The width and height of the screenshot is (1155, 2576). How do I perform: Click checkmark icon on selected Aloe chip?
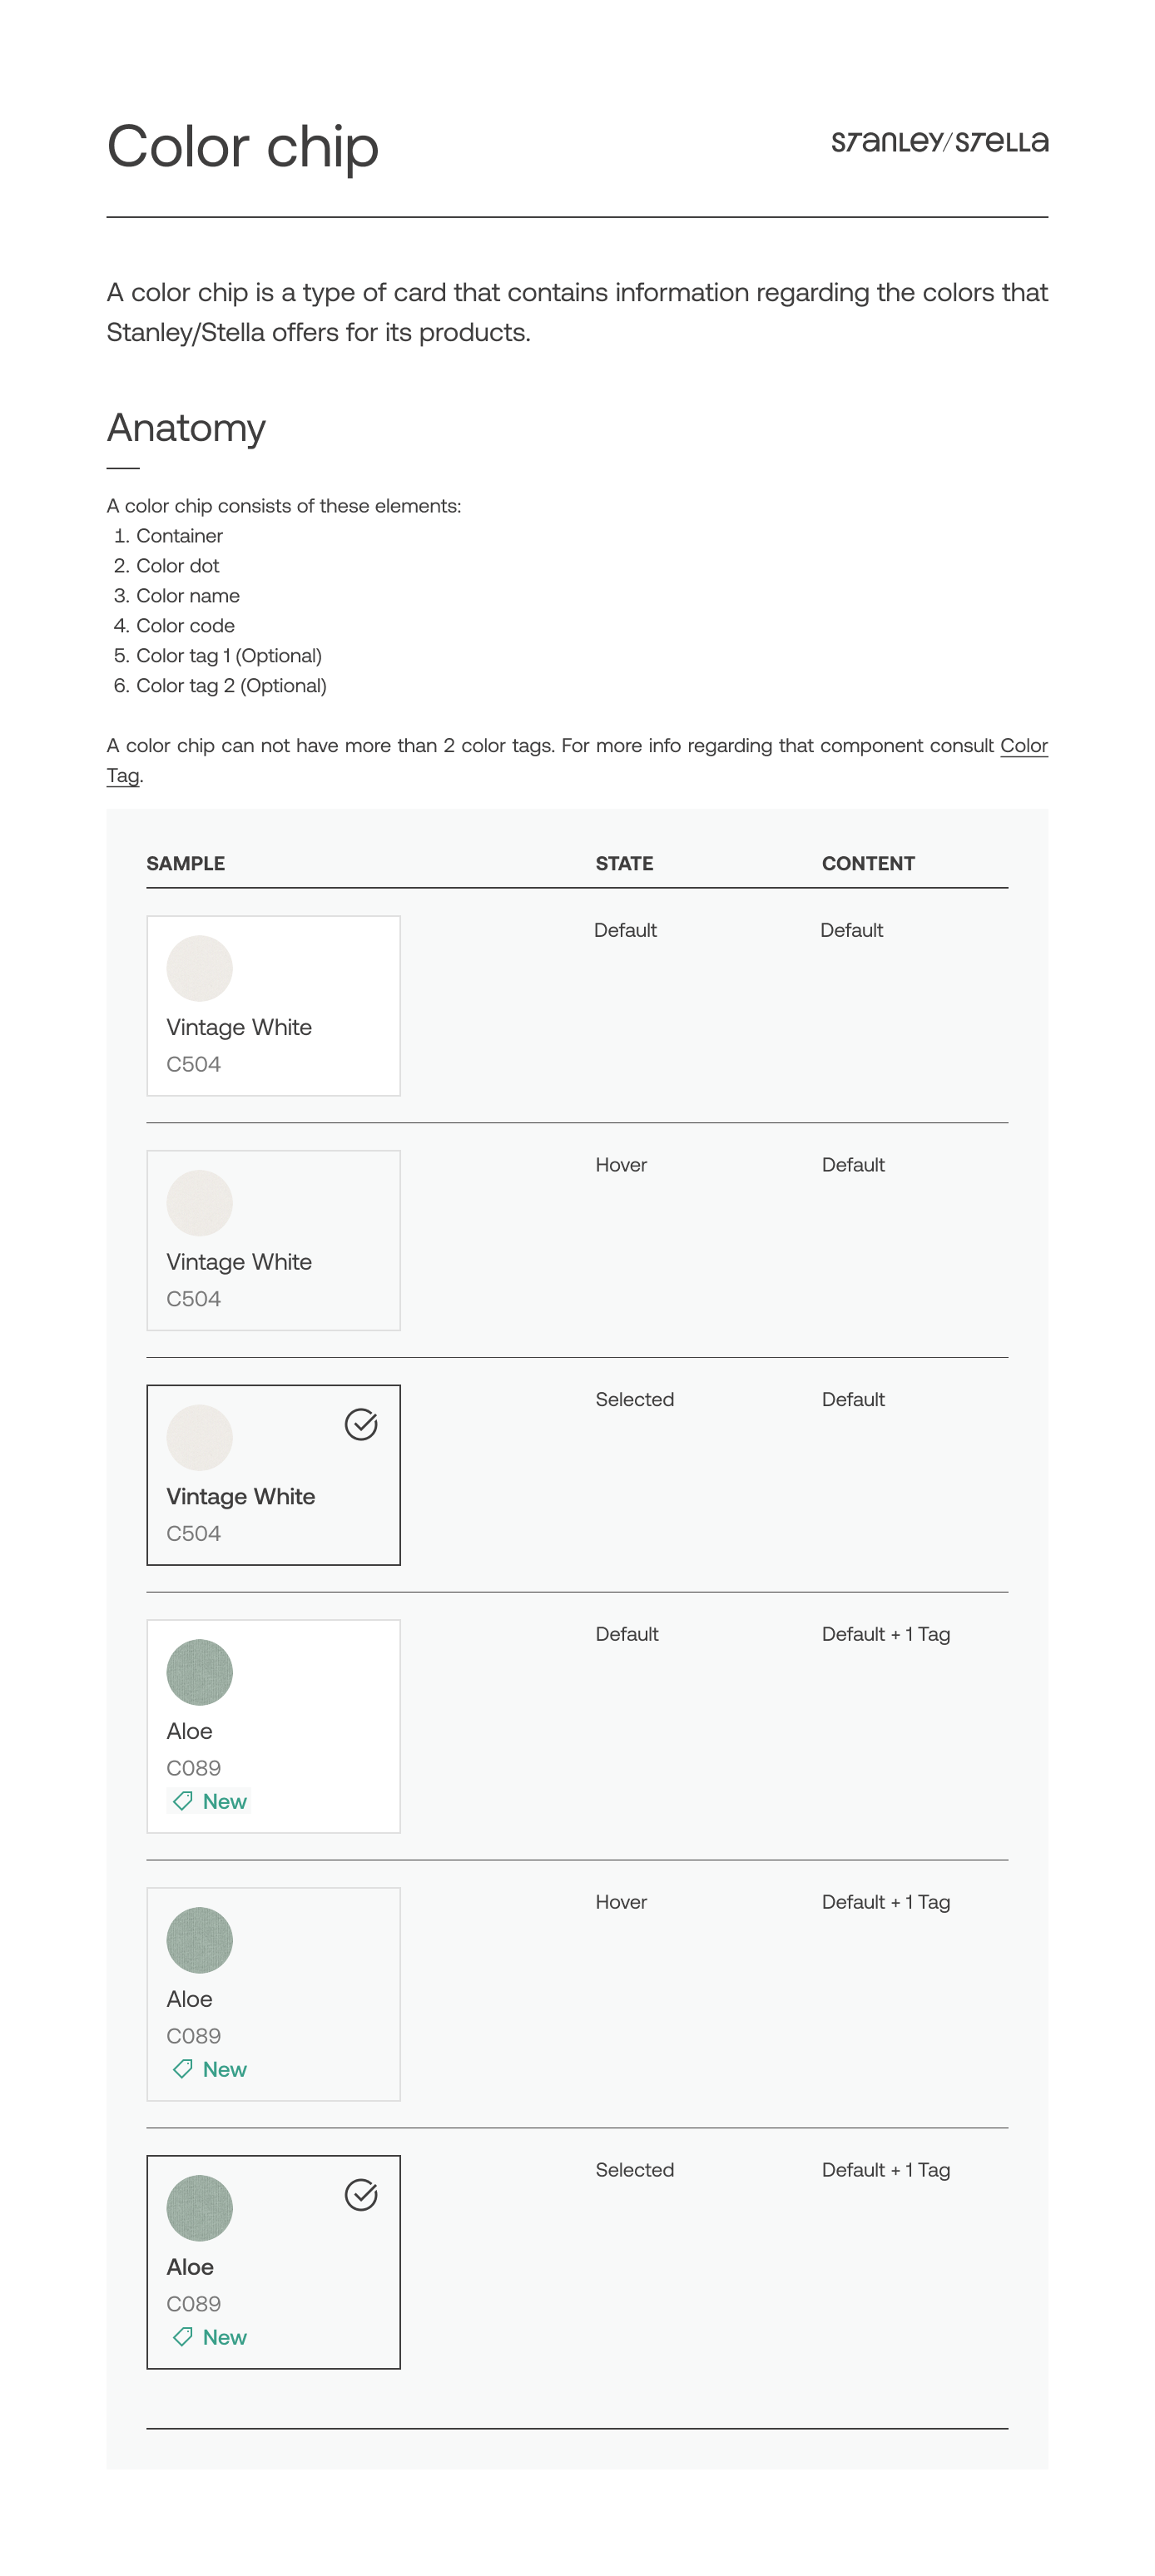(x=361, y=2194)
